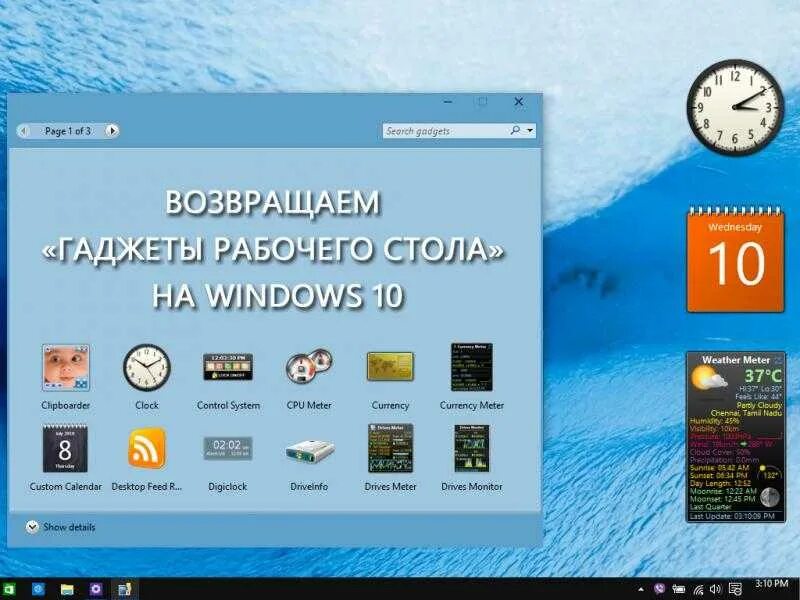
Task: Go to the previous gadget page
Action: (23, 131)
